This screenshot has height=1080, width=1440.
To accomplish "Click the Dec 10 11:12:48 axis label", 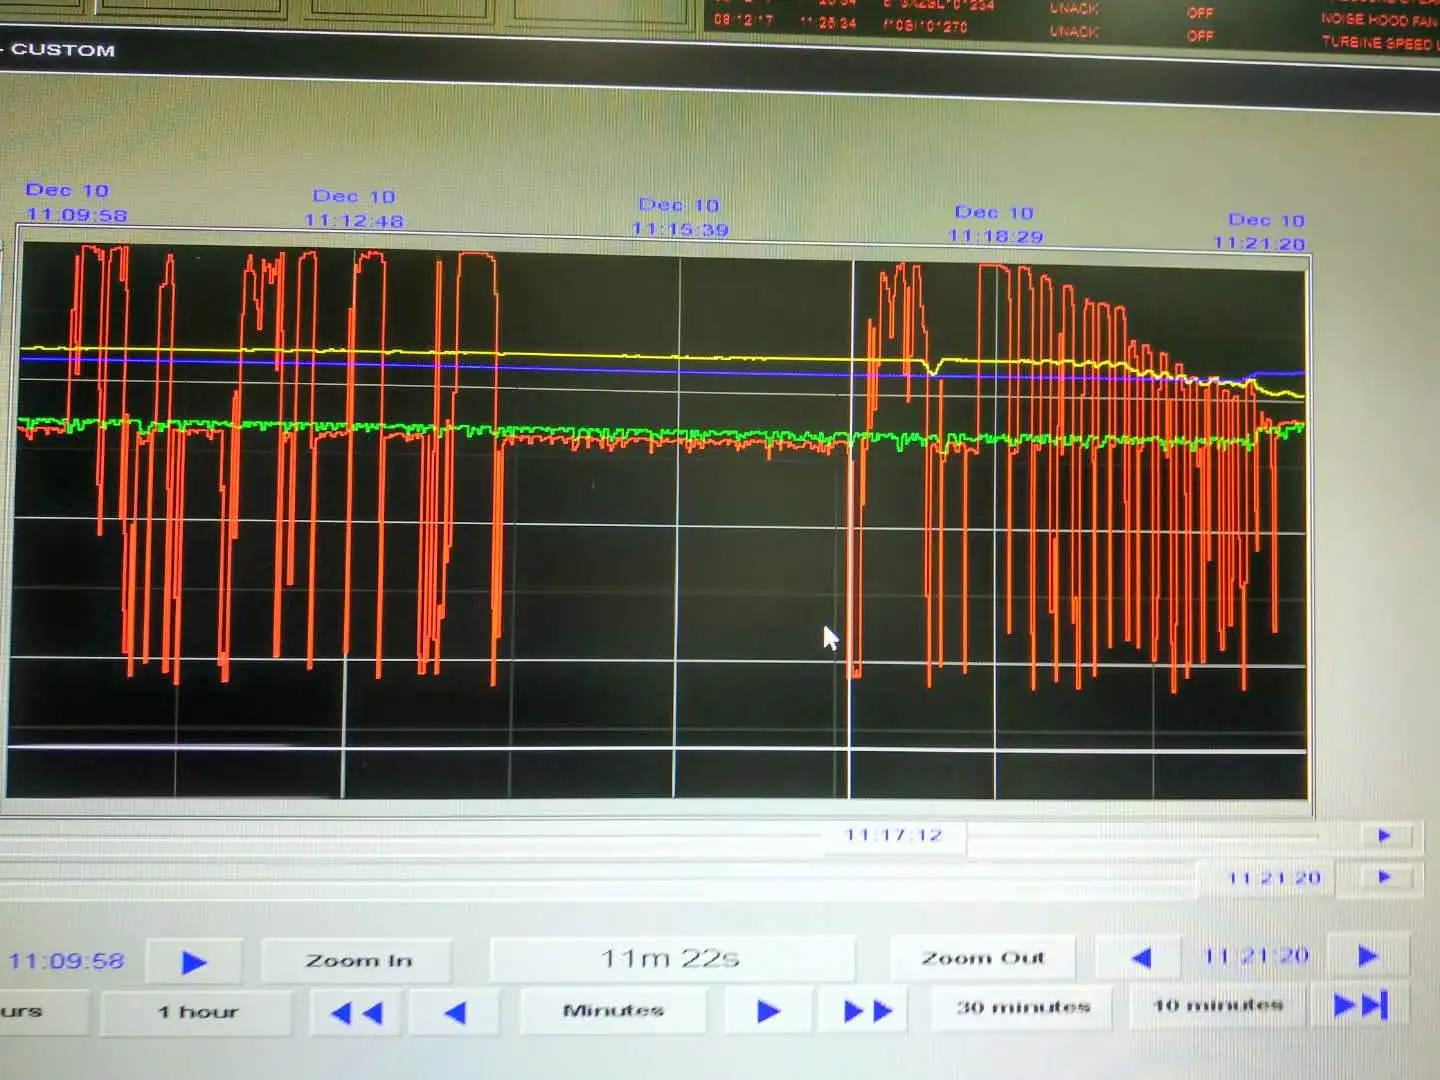I will [354, 208].
